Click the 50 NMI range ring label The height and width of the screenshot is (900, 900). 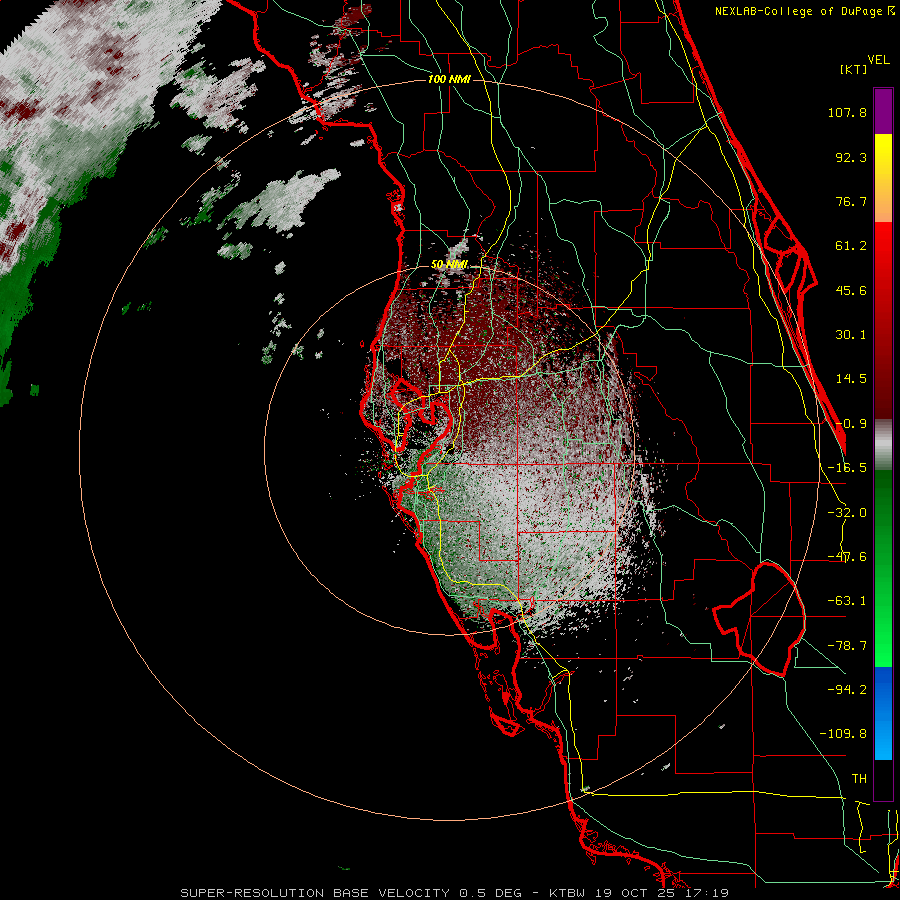(449, 265)
